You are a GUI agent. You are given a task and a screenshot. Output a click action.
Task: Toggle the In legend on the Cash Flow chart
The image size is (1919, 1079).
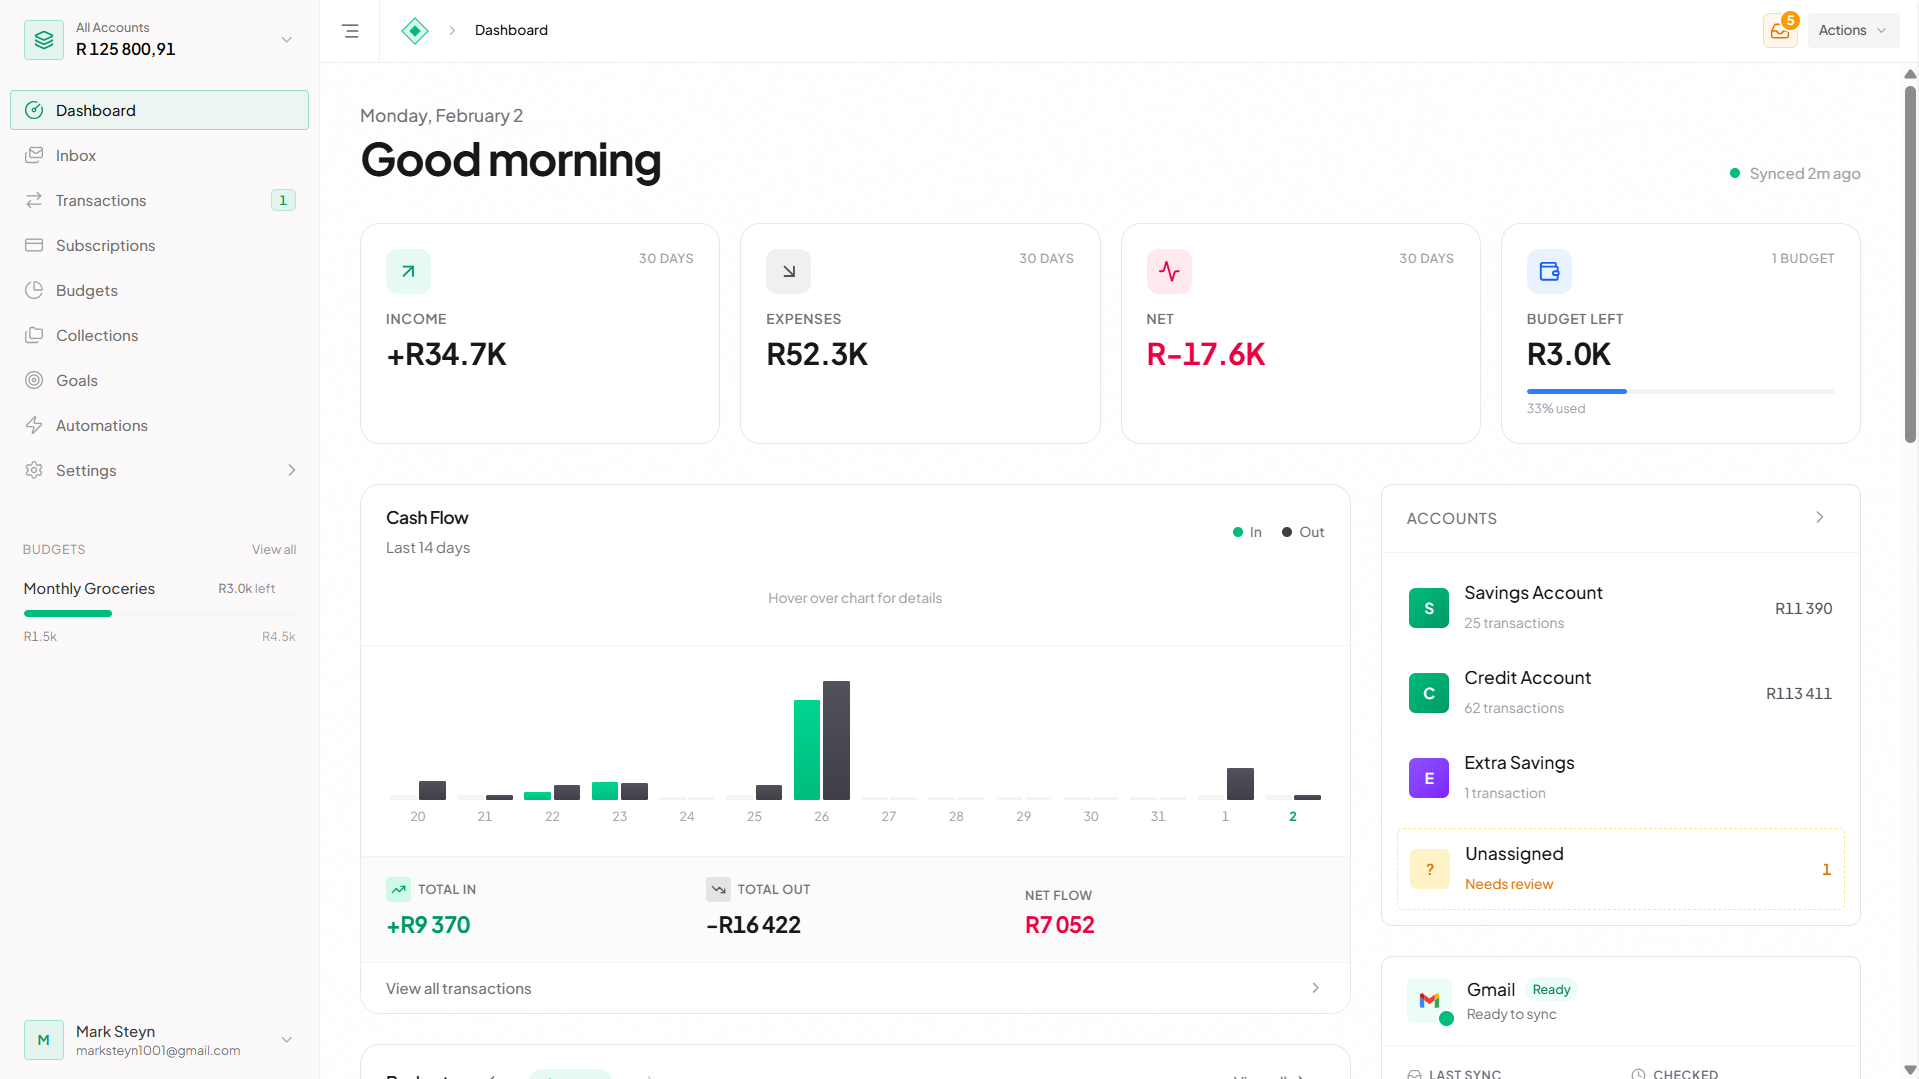pyautogui.click(x=1247, y=531)
